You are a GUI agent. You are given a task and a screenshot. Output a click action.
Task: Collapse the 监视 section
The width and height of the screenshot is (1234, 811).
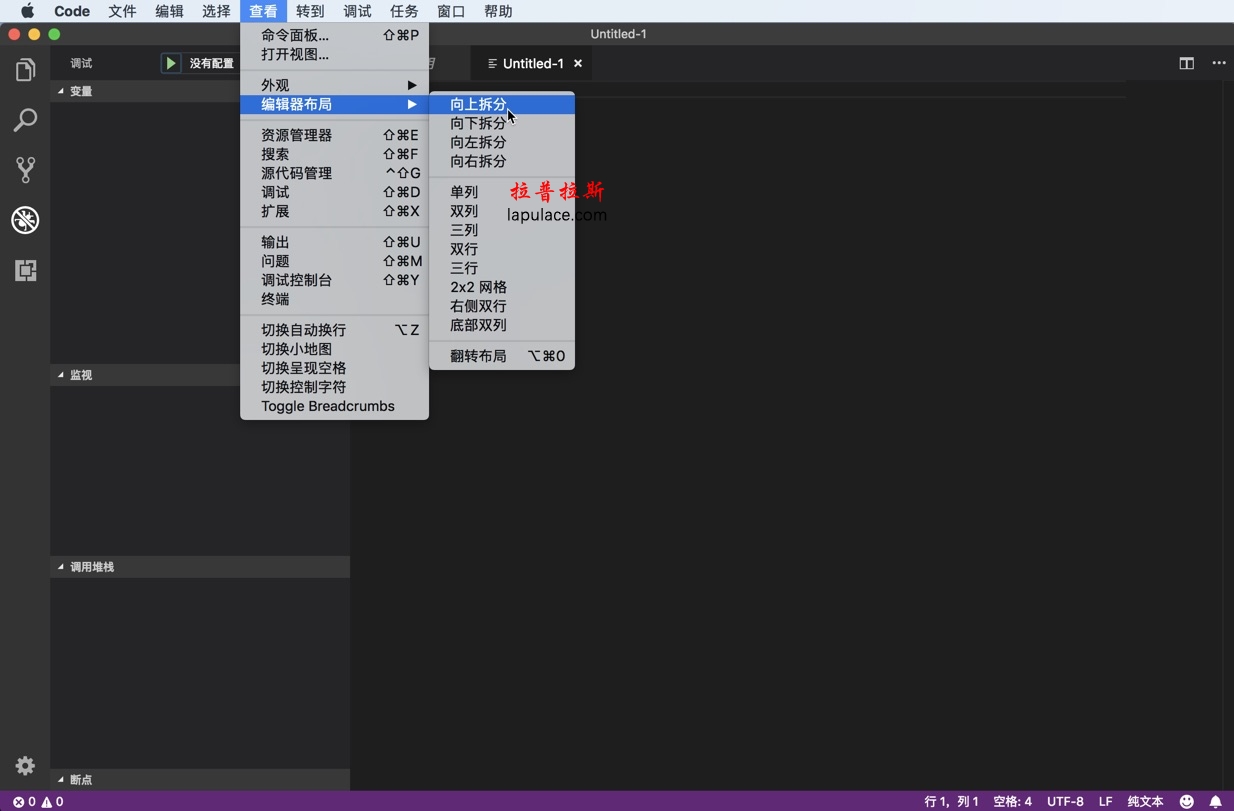tap(200, 375)
